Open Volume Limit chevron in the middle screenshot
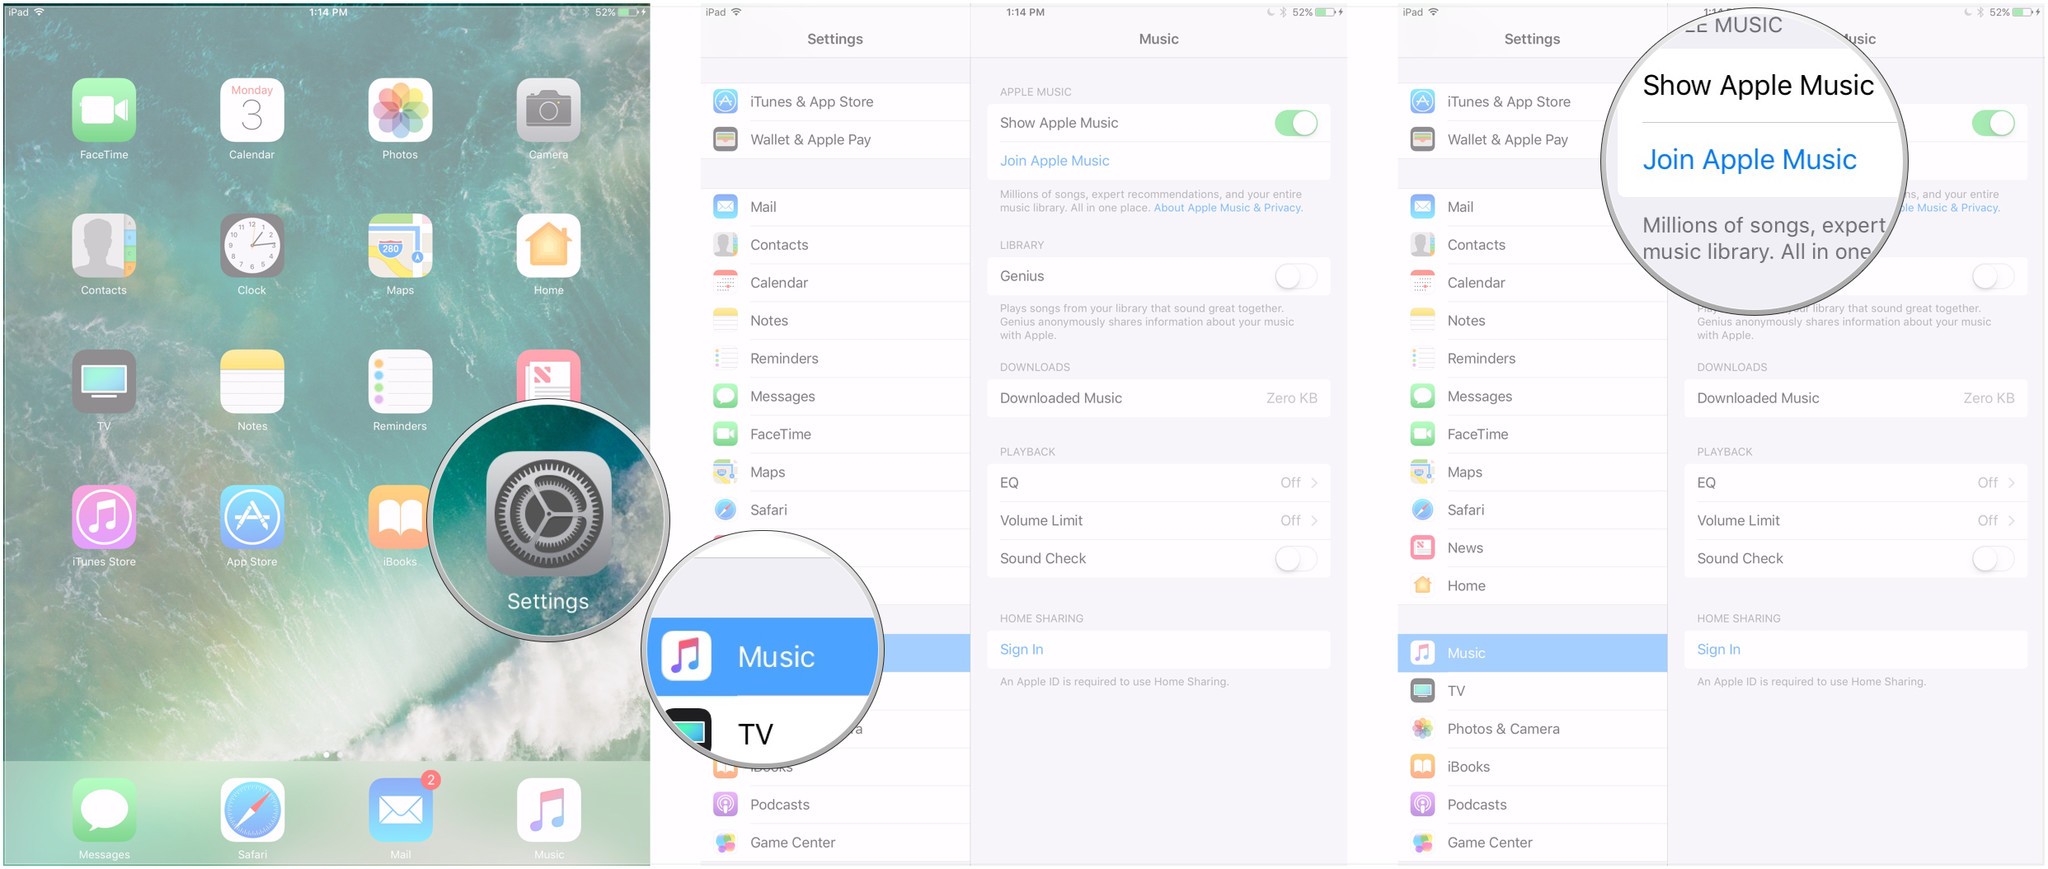The height and width of the screenshot is (869, 2048). pyautogui.click(x=1314, y=520)
